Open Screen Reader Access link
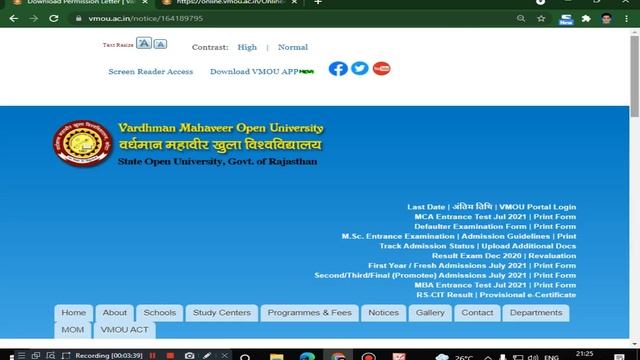This screenshot has height=360, width=640. point(151,71)
